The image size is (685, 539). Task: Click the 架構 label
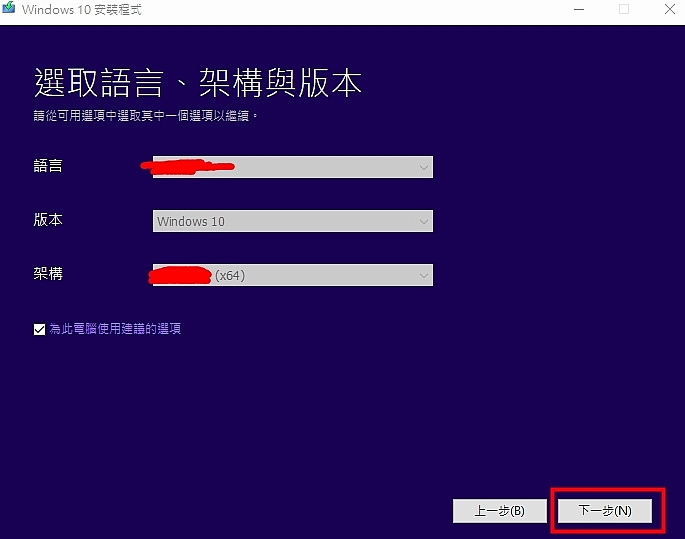[x=48, y=274]
